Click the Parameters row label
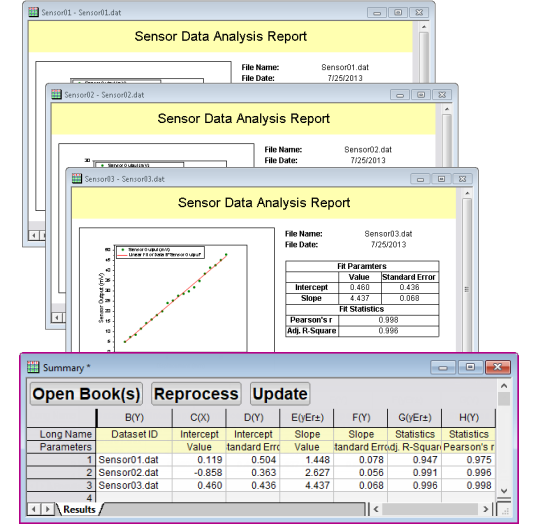 [61, 447]
